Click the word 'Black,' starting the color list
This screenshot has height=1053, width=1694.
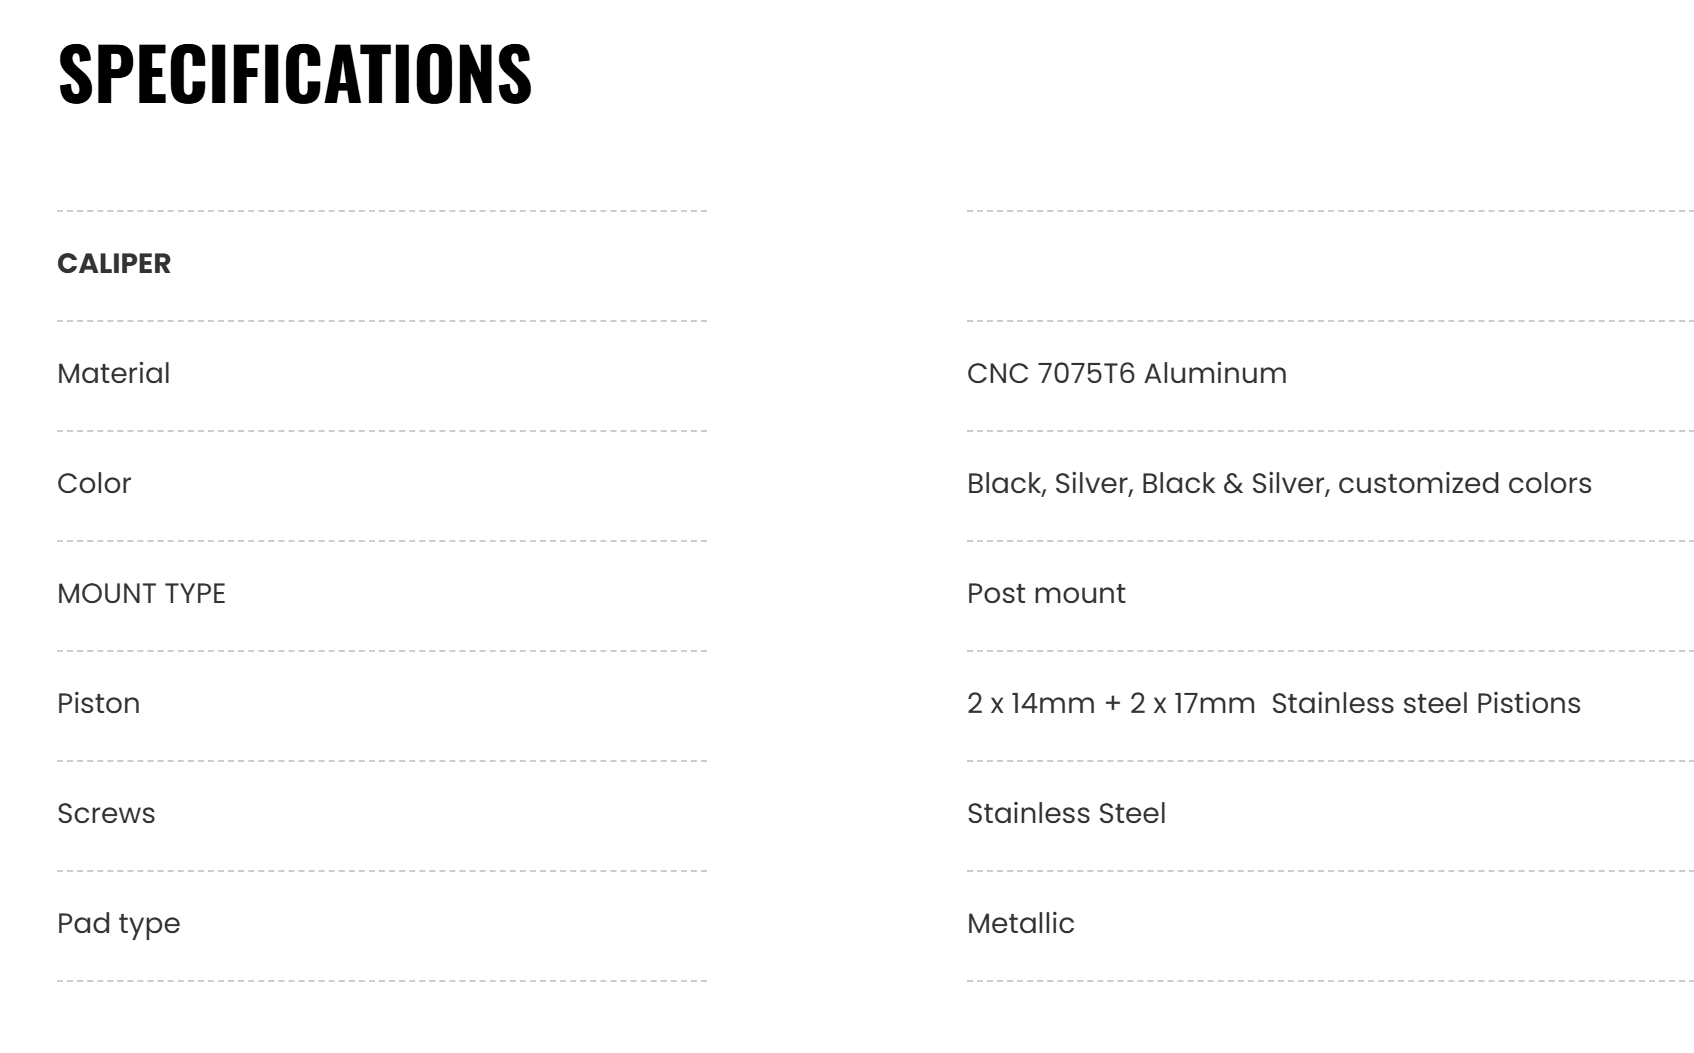1006,484
